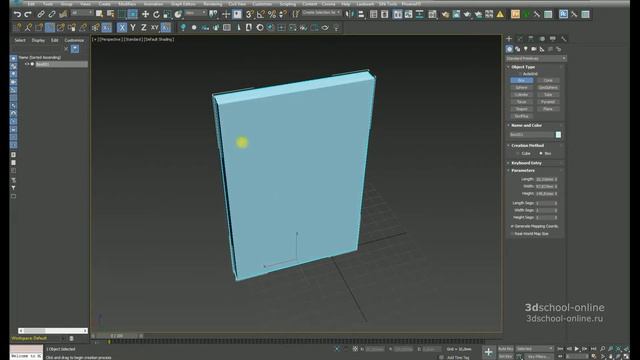Click the time slider handle
This screenshot has height=360, width=640.
[x=117, y=336]
